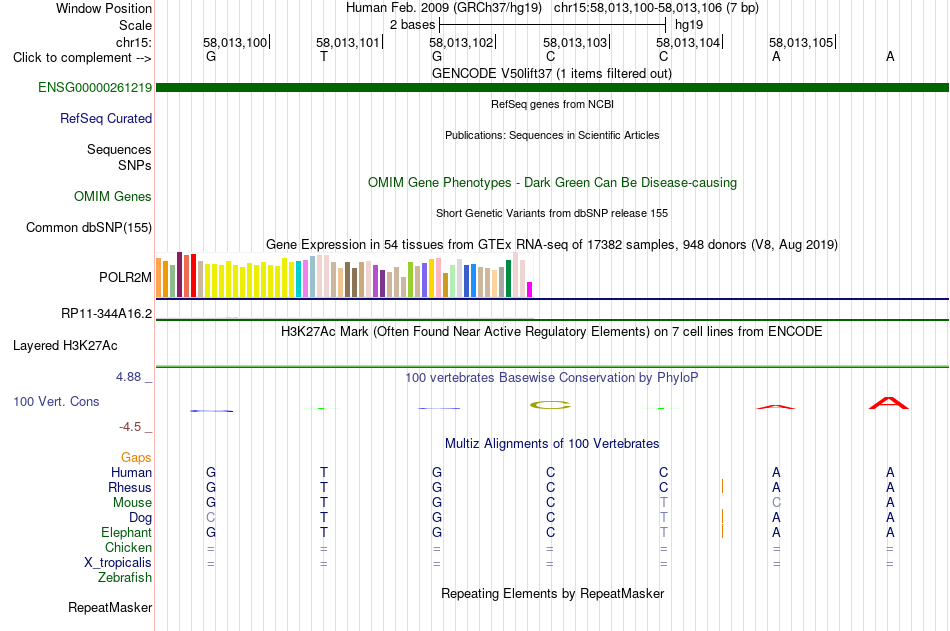Click the orange gap marker in Rhesus row
Screen dimensions: 950x631
[722, 487]
